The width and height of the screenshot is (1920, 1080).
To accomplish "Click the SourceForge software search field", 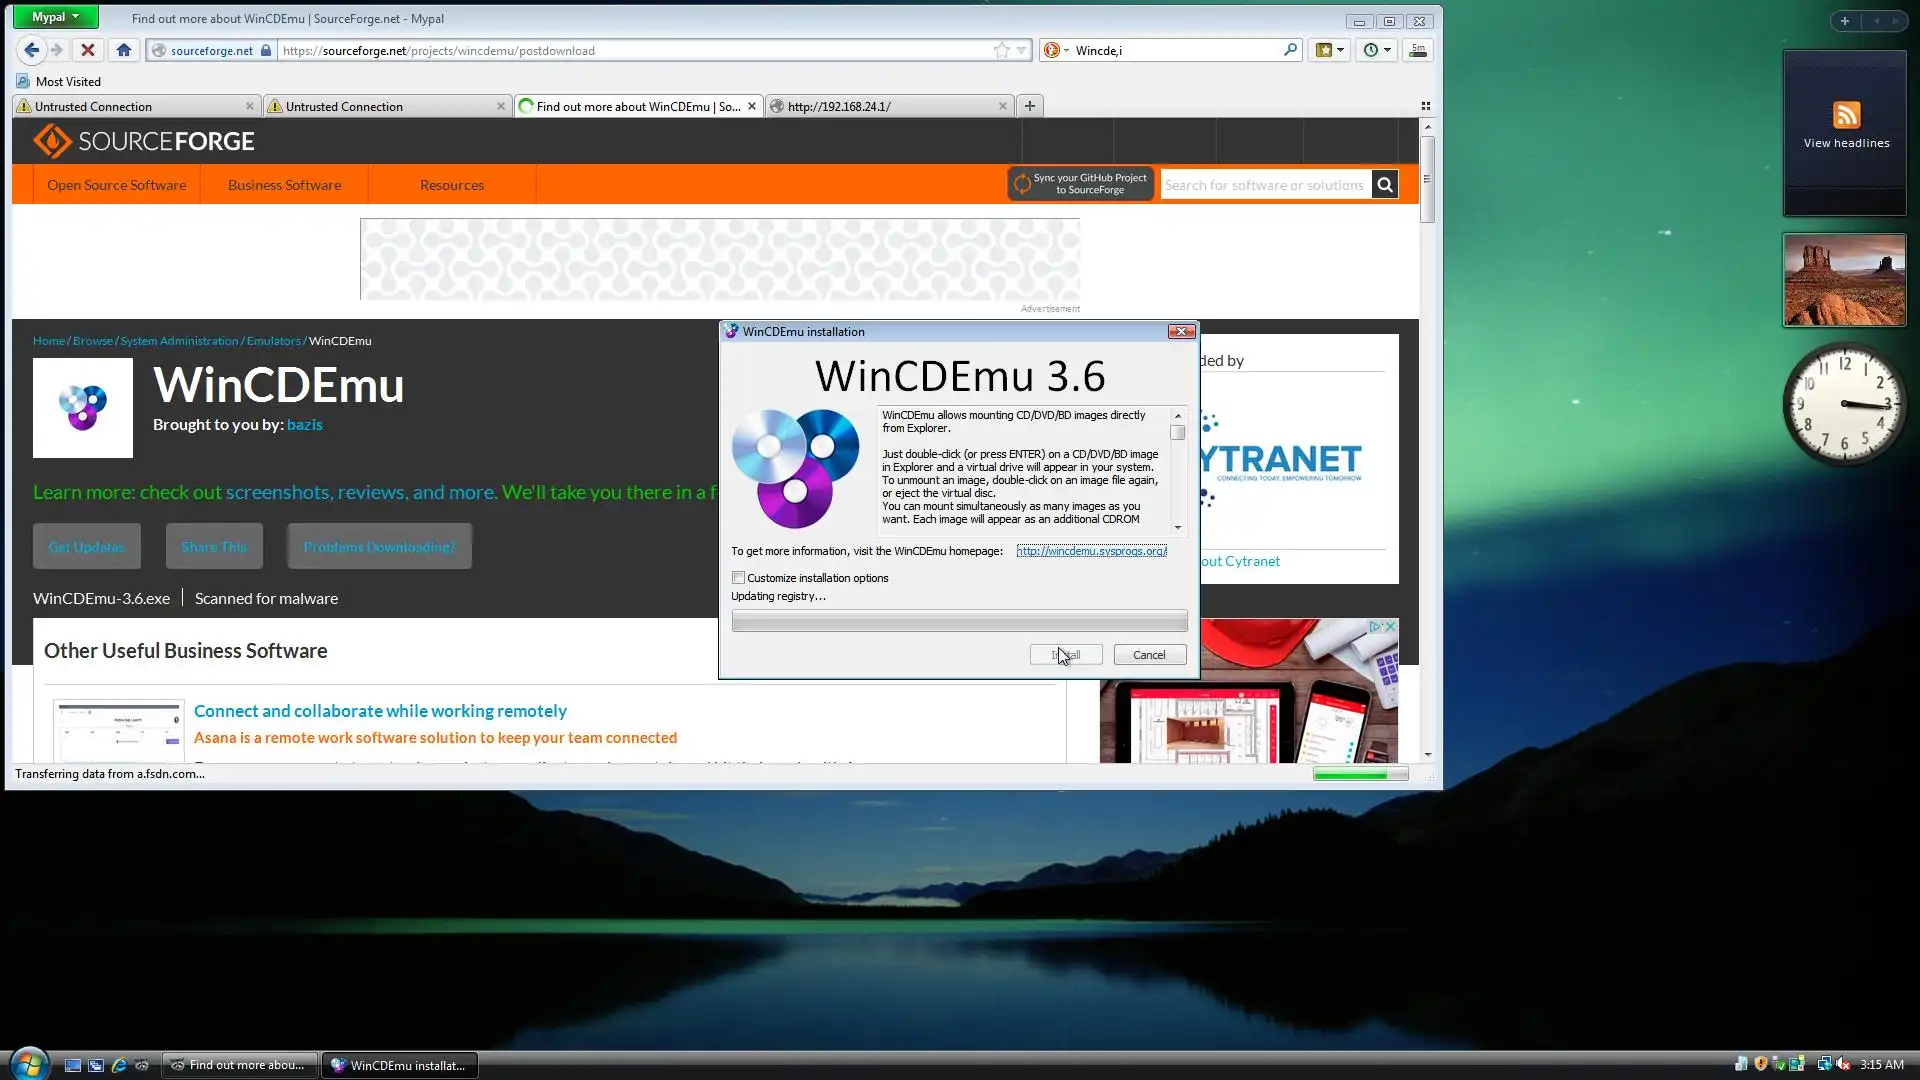I will (1264, 185).
